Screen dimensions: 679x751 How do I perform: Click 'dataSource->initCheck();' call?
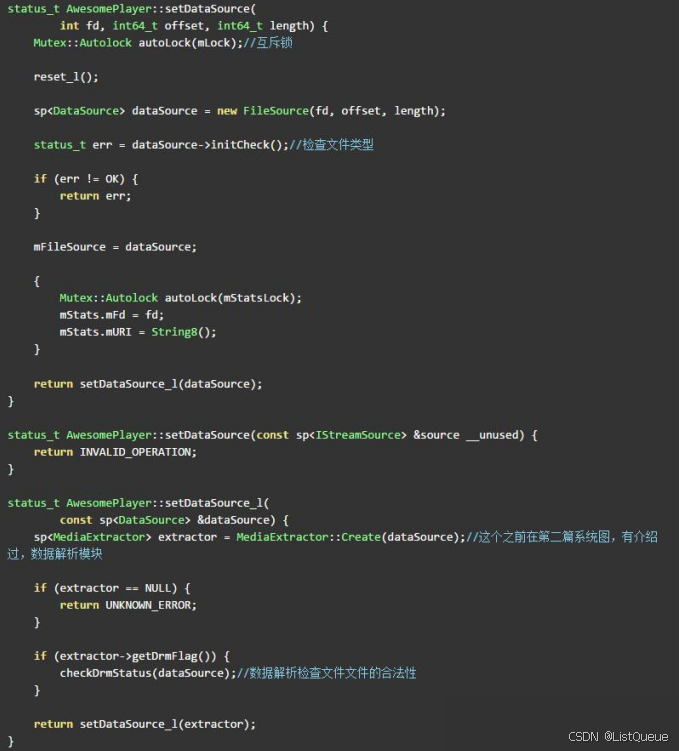[x=210, y=145]
